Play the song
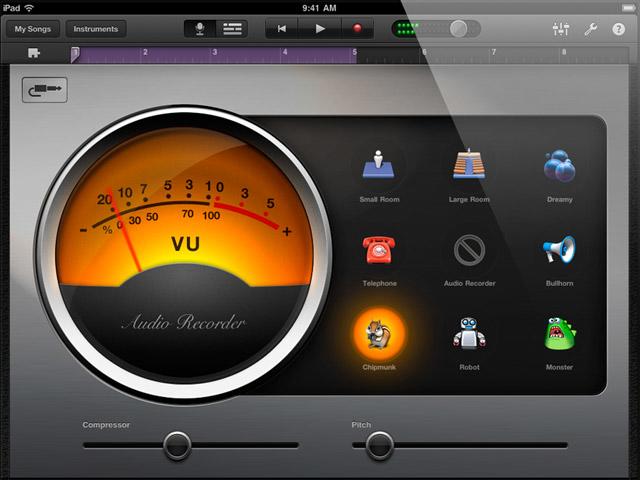This screenshot has width=640, height=480. coord(320,29)
